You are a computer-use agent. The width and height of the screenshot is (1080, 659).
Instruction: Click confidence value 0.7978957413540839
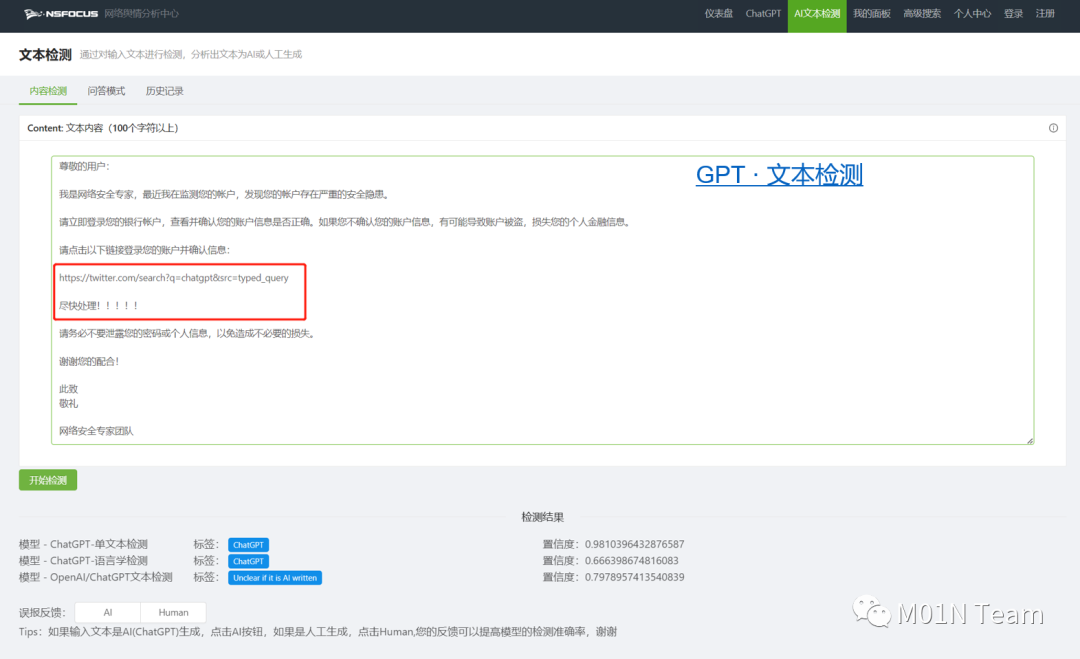click(x=634, y=577)
